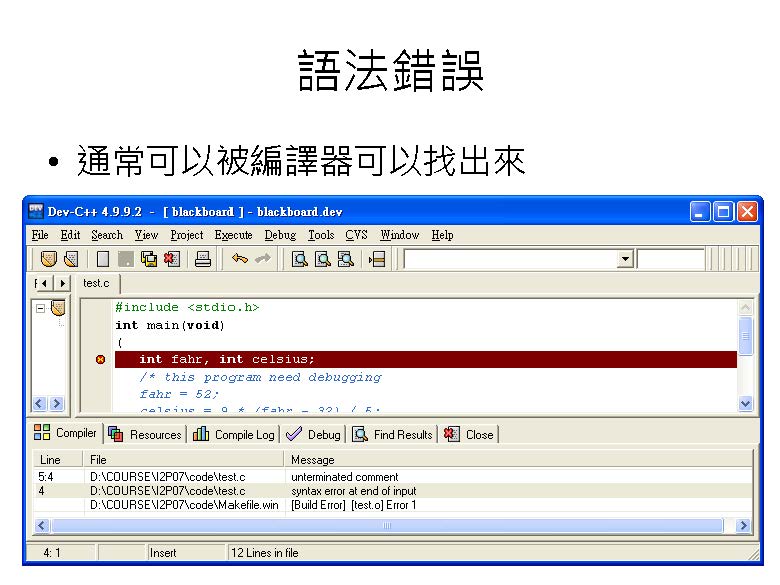This screenshot has height=585, width=780.
Task: Select the "unterminated comment" error row
Action: tap(344, 477)
